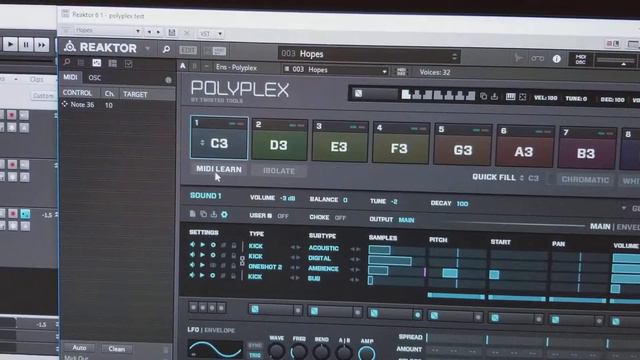Select the C3 sound pad 1
This screenshot has width=640, height=360.
pyautogui.click(x=219, y=138)
